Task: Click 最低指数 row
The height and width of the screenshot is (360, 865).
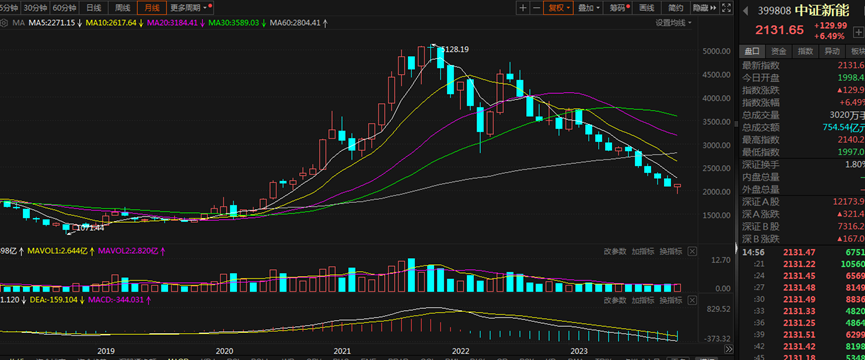Action: tap(802, 152)
